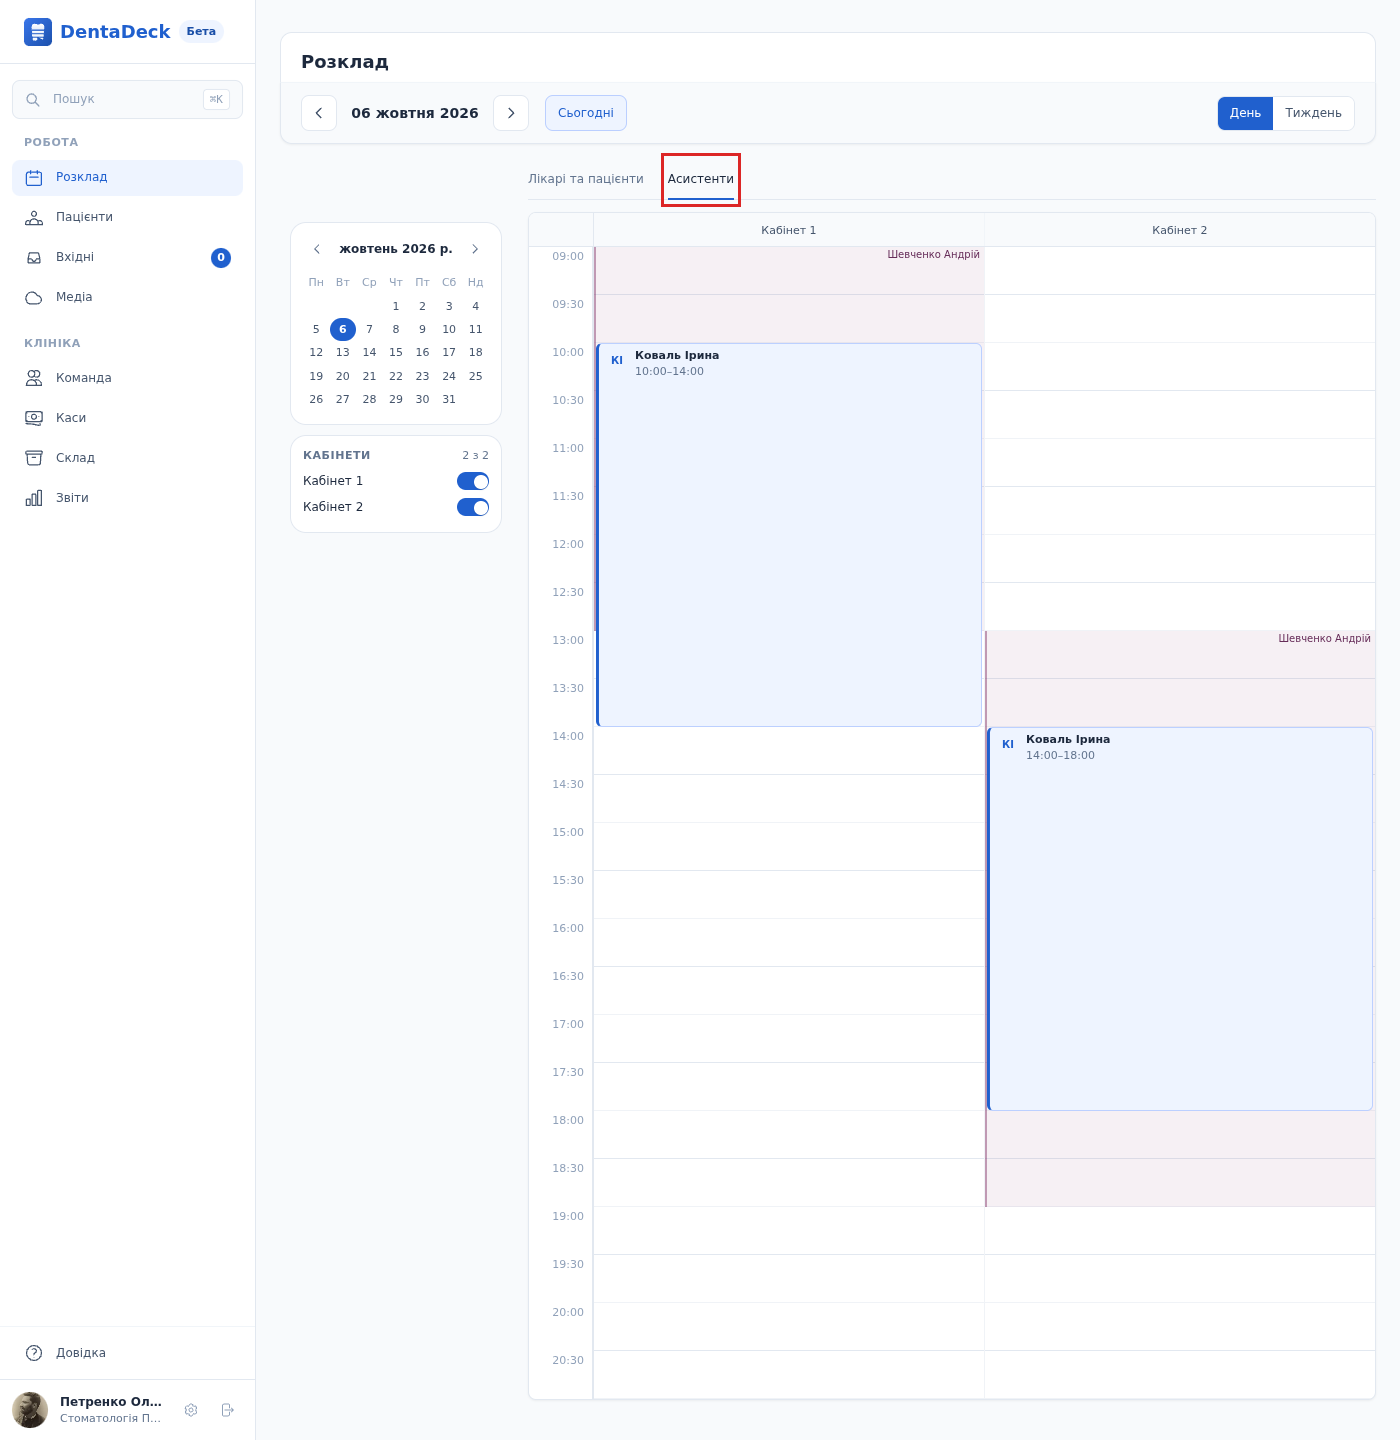Click the Склад archive box icon
1400x1440 pixels.
tap(34, 458)
